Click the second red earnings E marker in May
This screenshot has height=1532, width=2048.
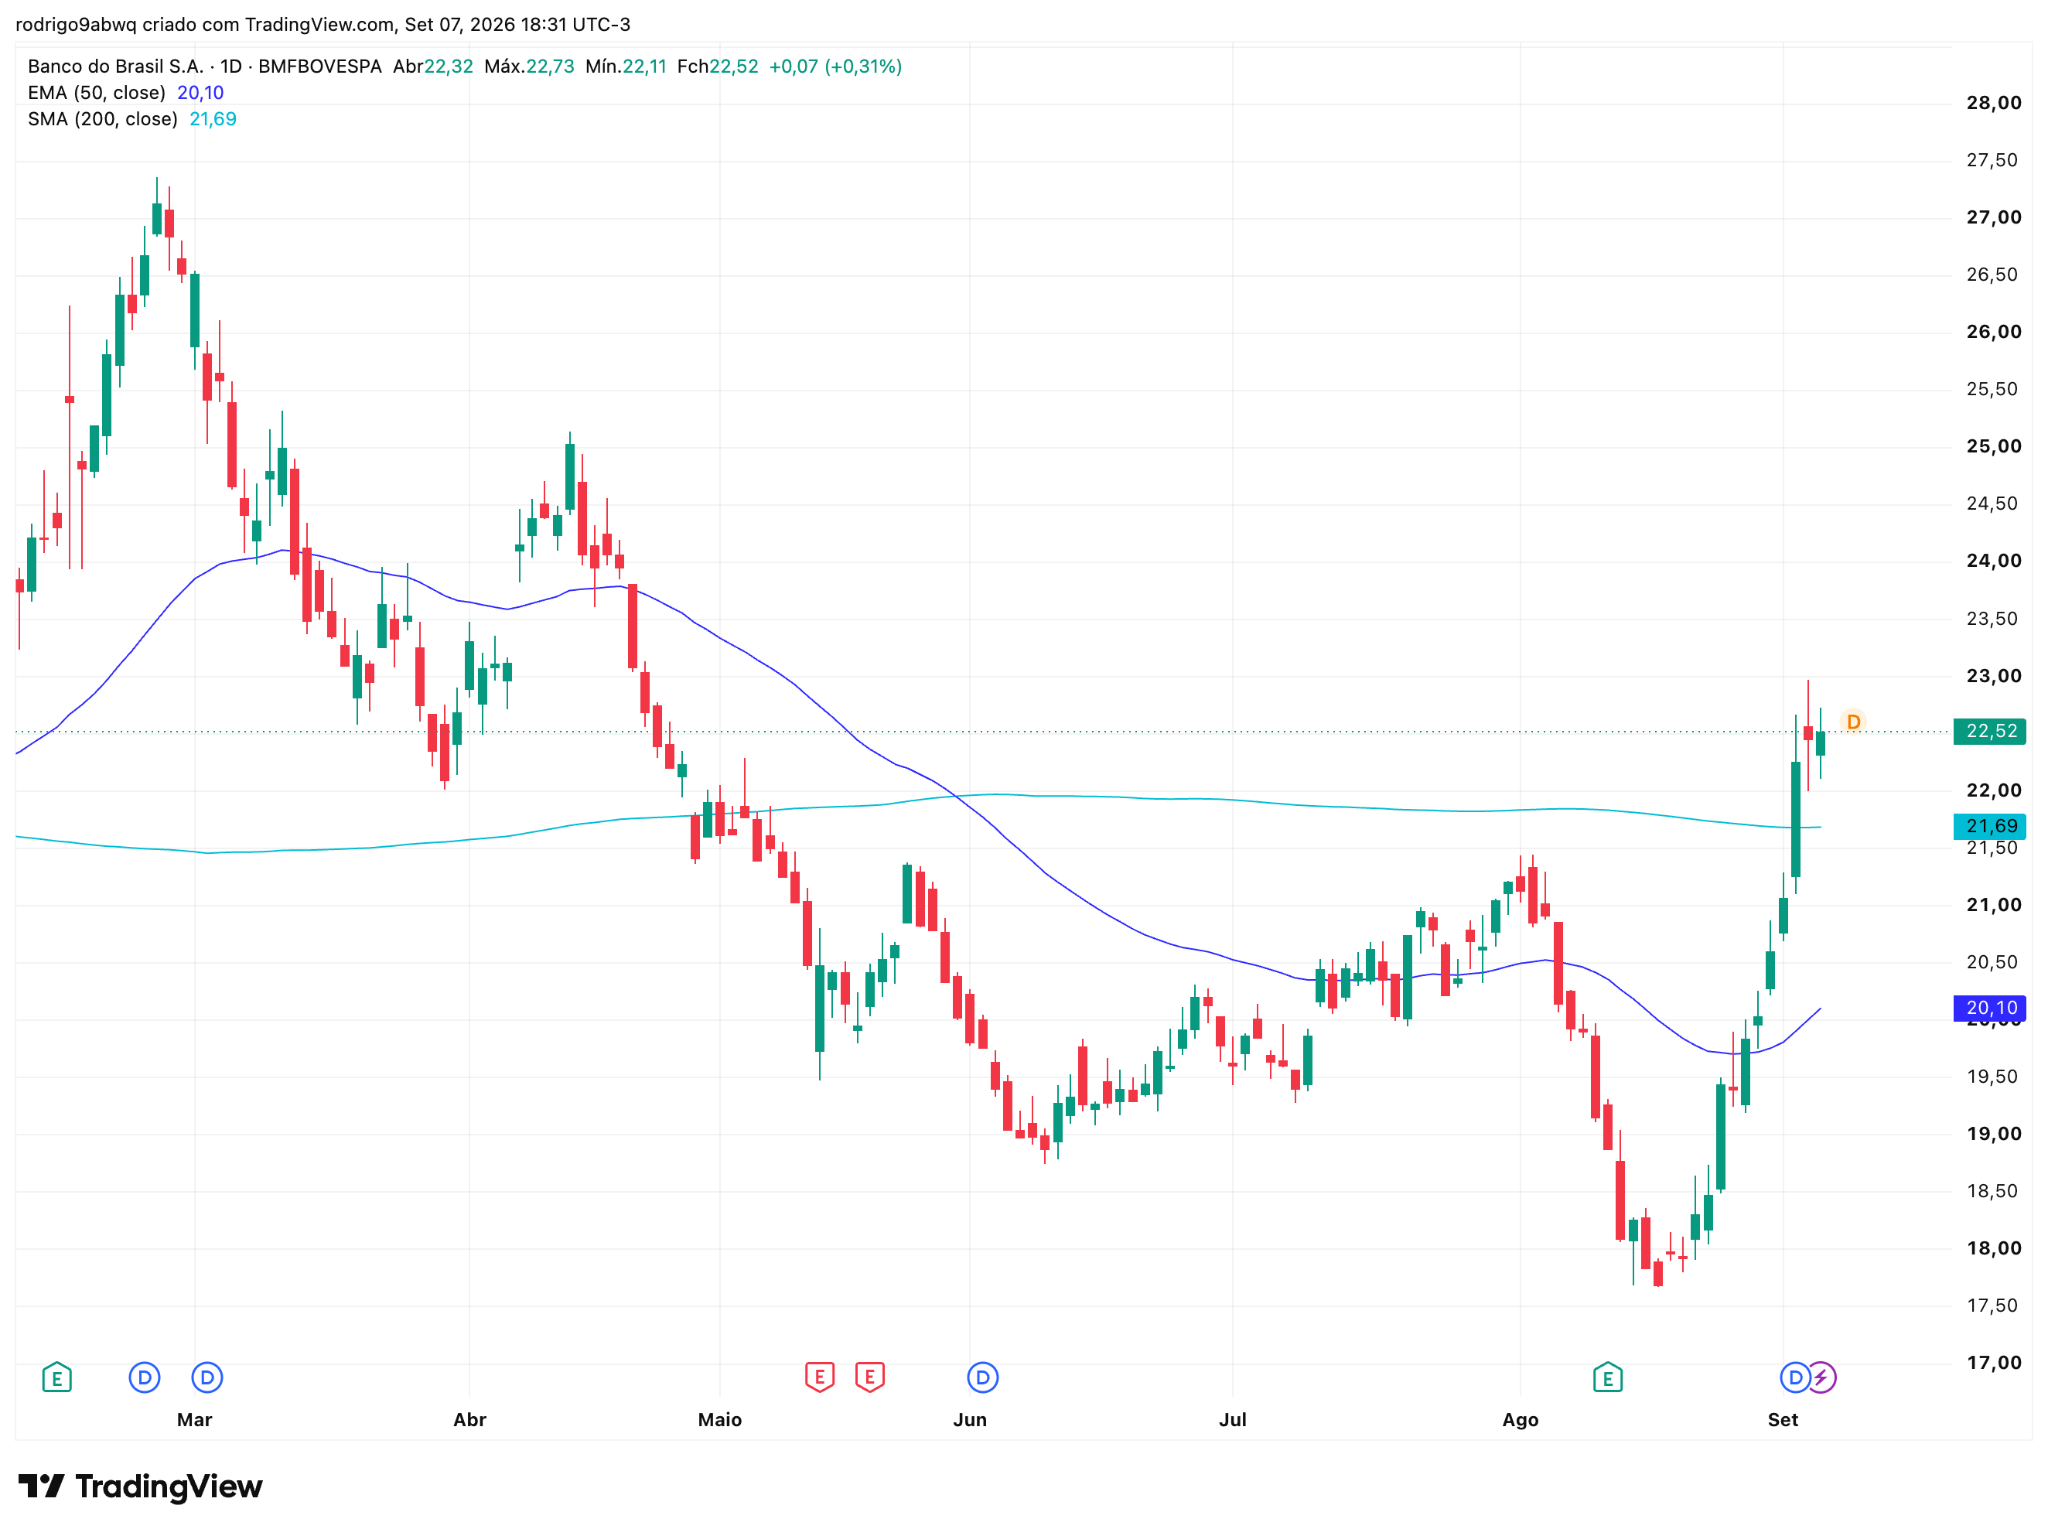(870, 1378)
